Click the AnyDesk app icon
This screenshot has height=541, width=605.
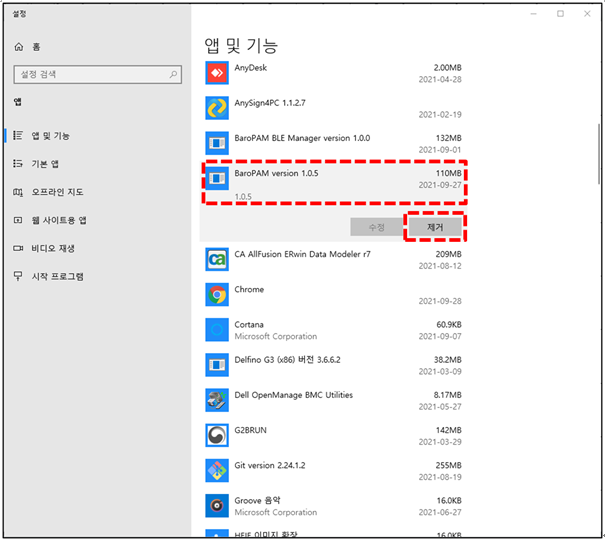pos(217,73)
